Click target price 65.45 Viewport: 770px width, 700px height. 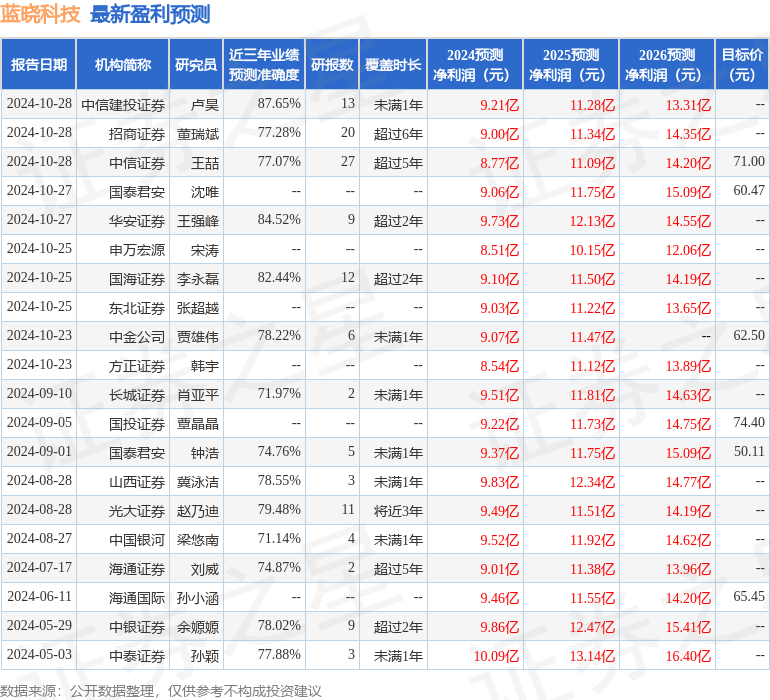point(749,596)
